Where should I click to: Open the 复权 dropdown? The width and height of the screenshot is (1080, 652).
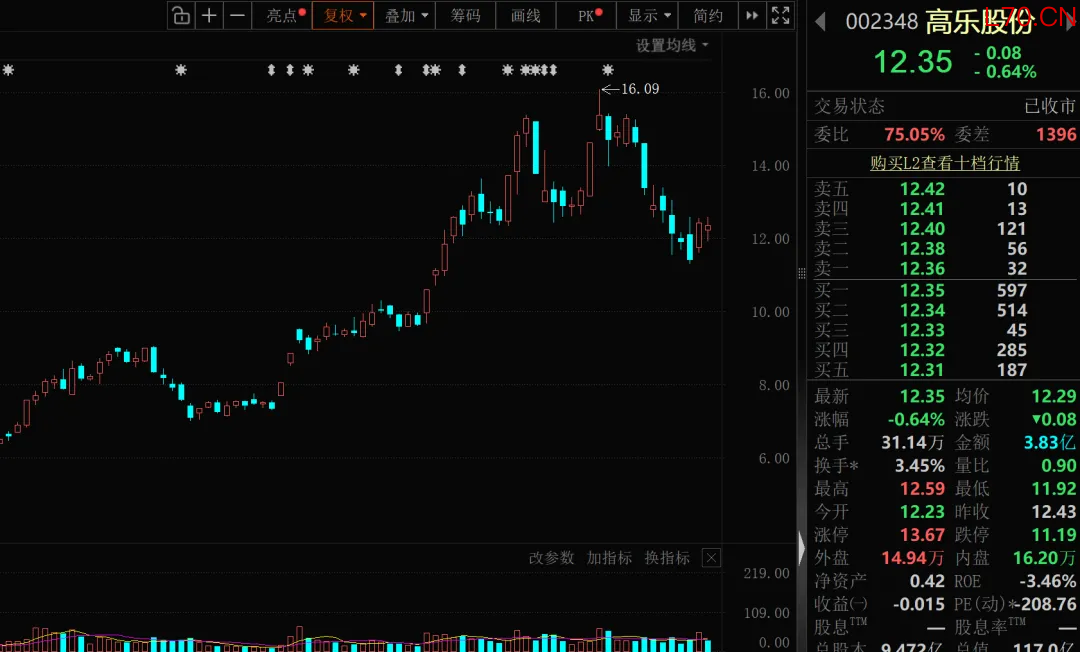343,15
